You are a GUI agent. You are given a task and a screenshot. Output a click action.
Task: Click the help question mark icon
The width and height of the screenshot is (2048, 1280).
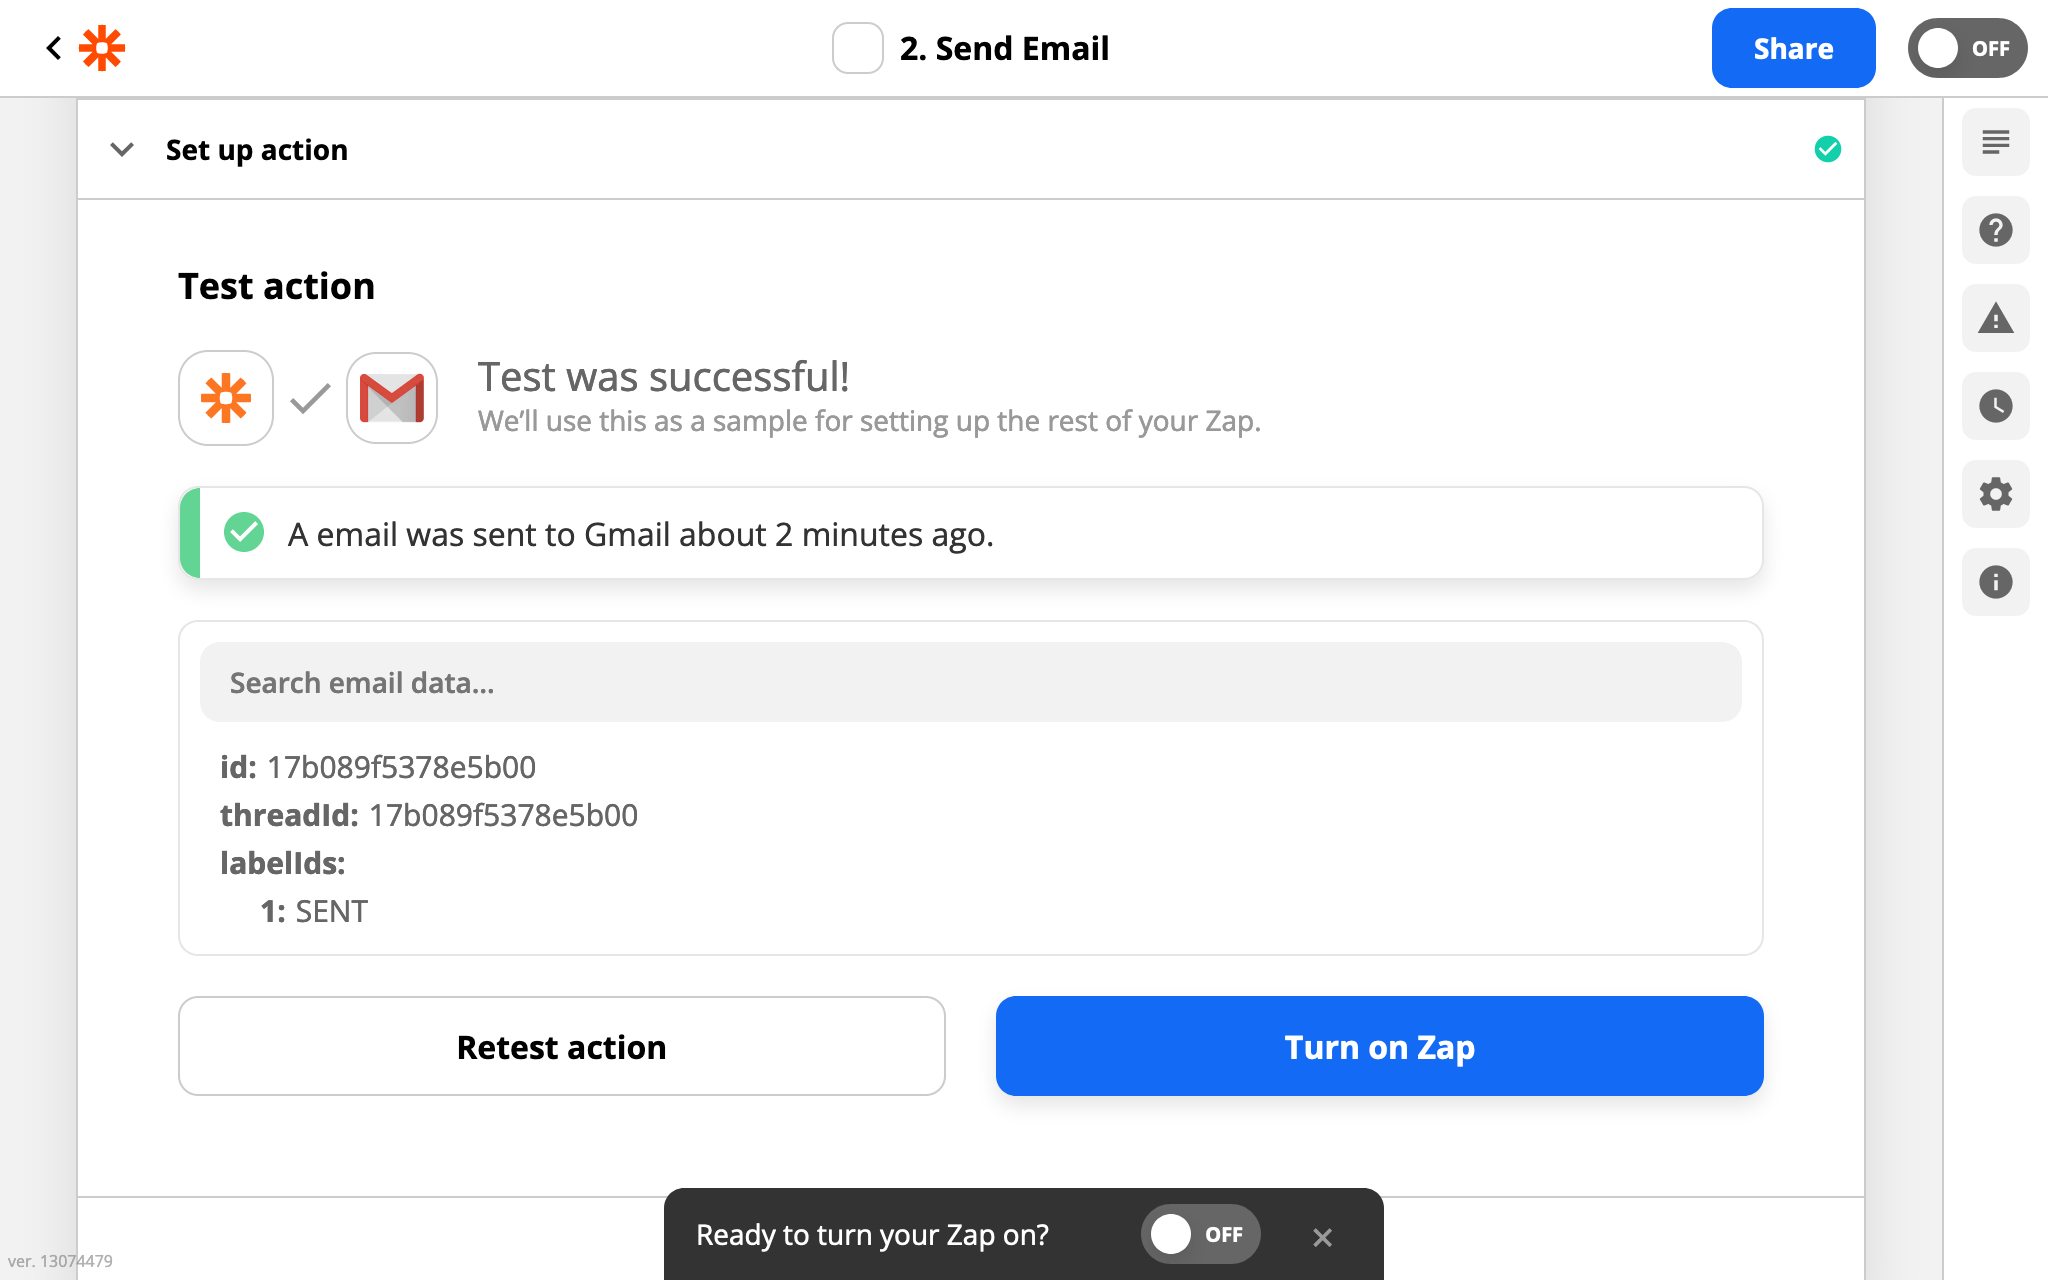pos(1996,229)
